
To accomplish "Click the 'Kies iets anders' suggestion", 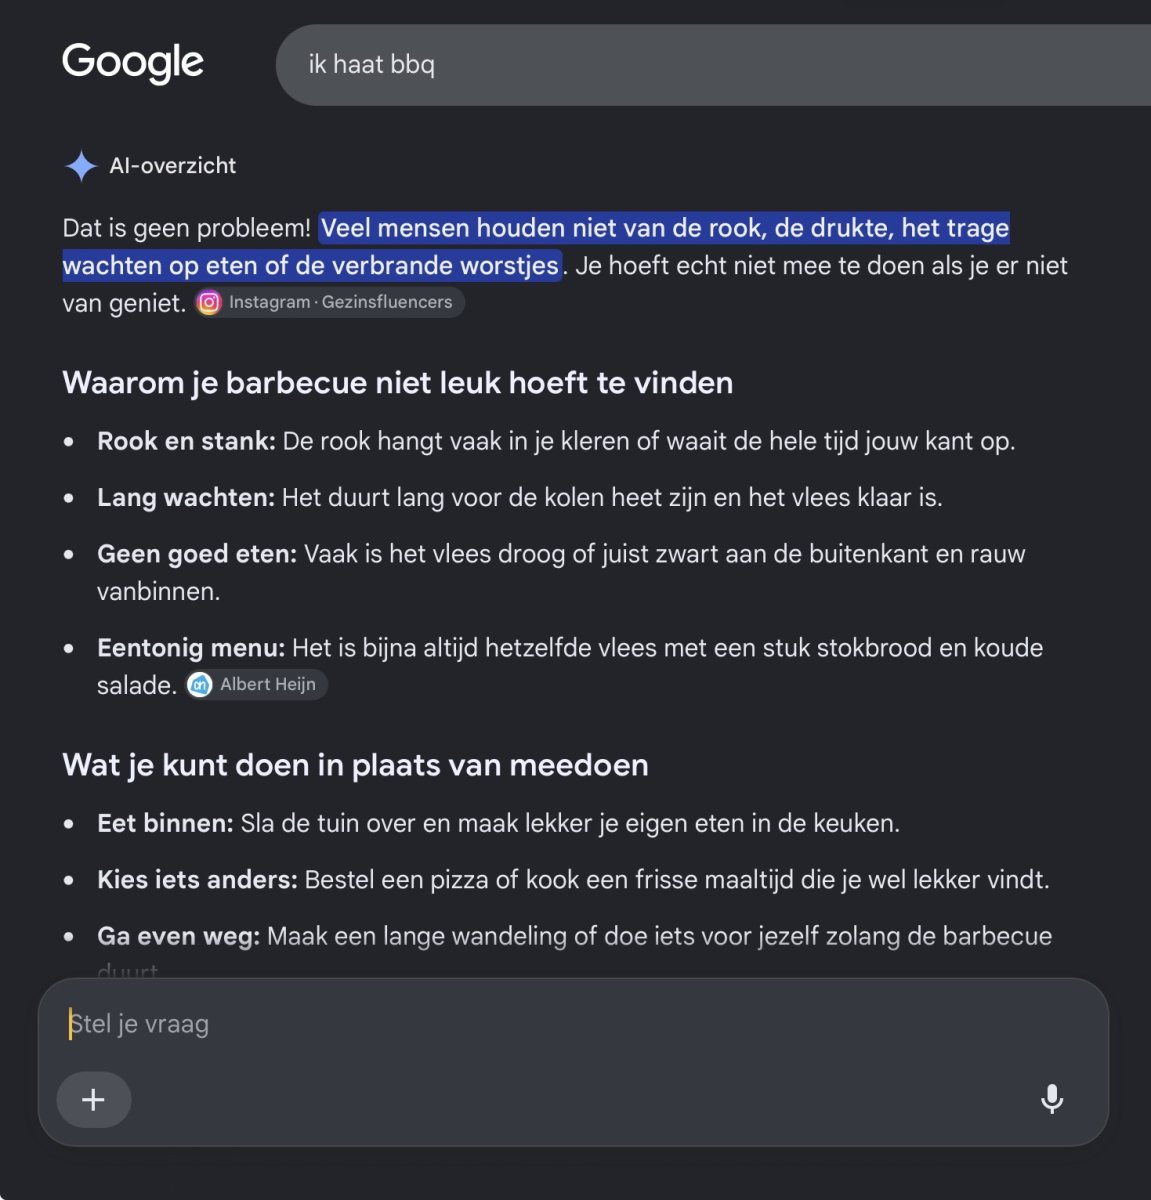I will click(x=573, y=880).
